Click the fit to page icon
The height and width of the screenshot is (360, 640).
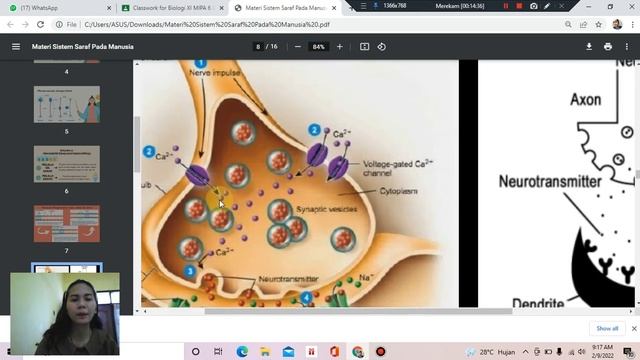point(364,47)
